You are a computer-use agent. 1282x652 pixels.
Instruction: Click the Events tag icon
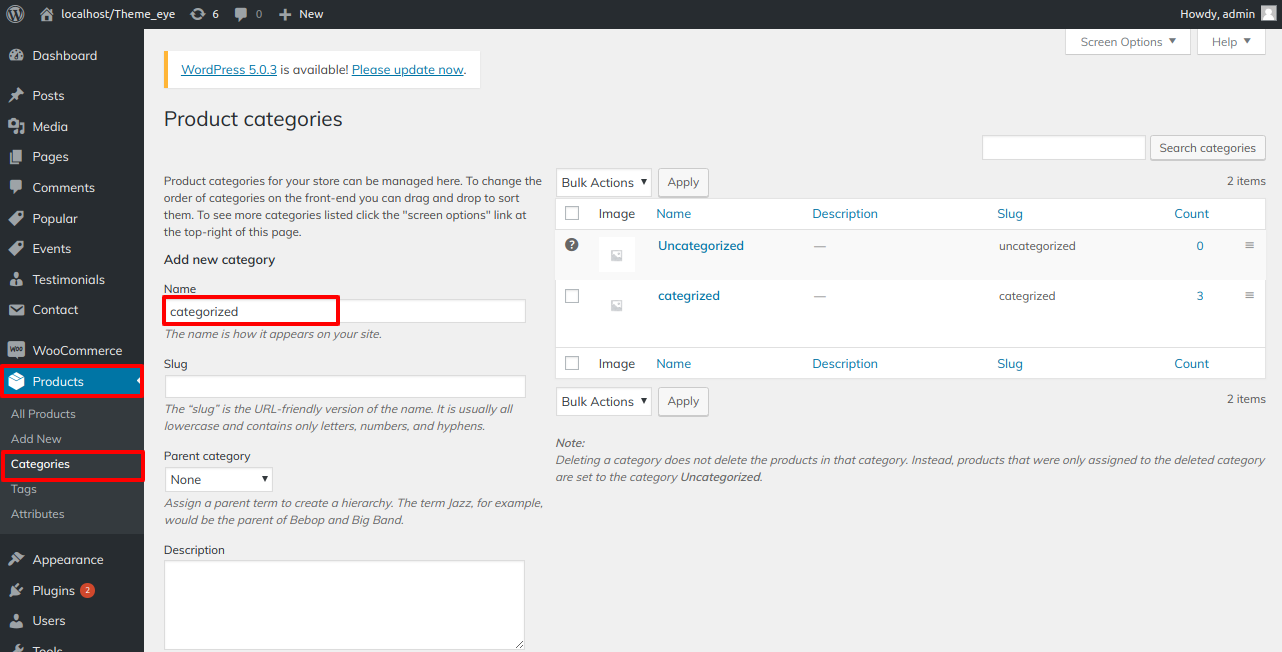[16, 249]
